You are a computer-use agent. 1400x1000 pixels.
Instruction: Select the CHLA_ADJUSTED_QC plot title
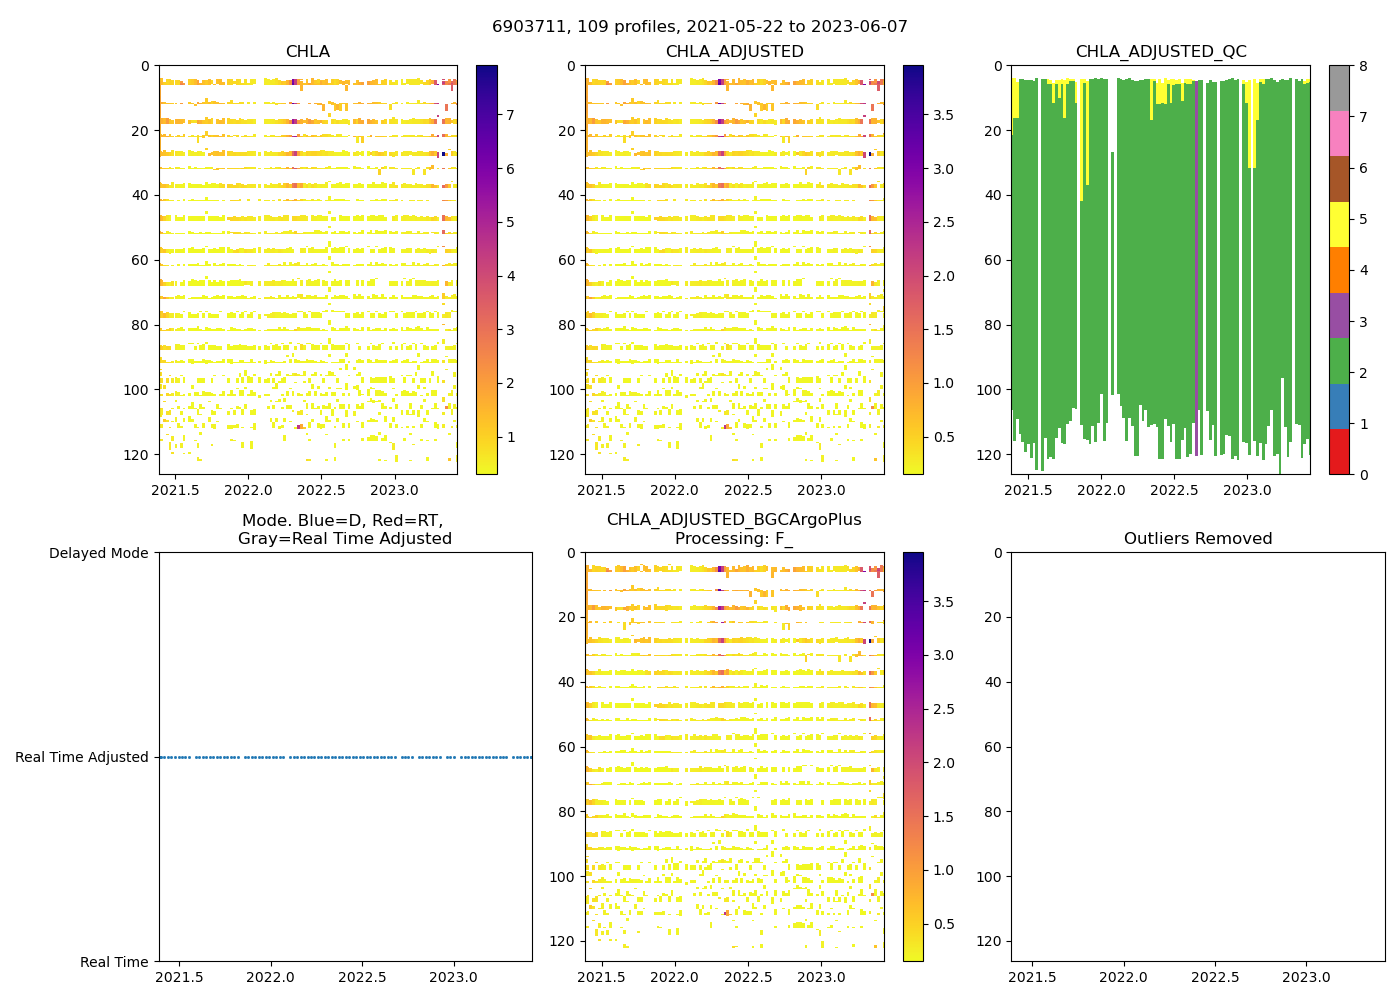pos(1160,52)
